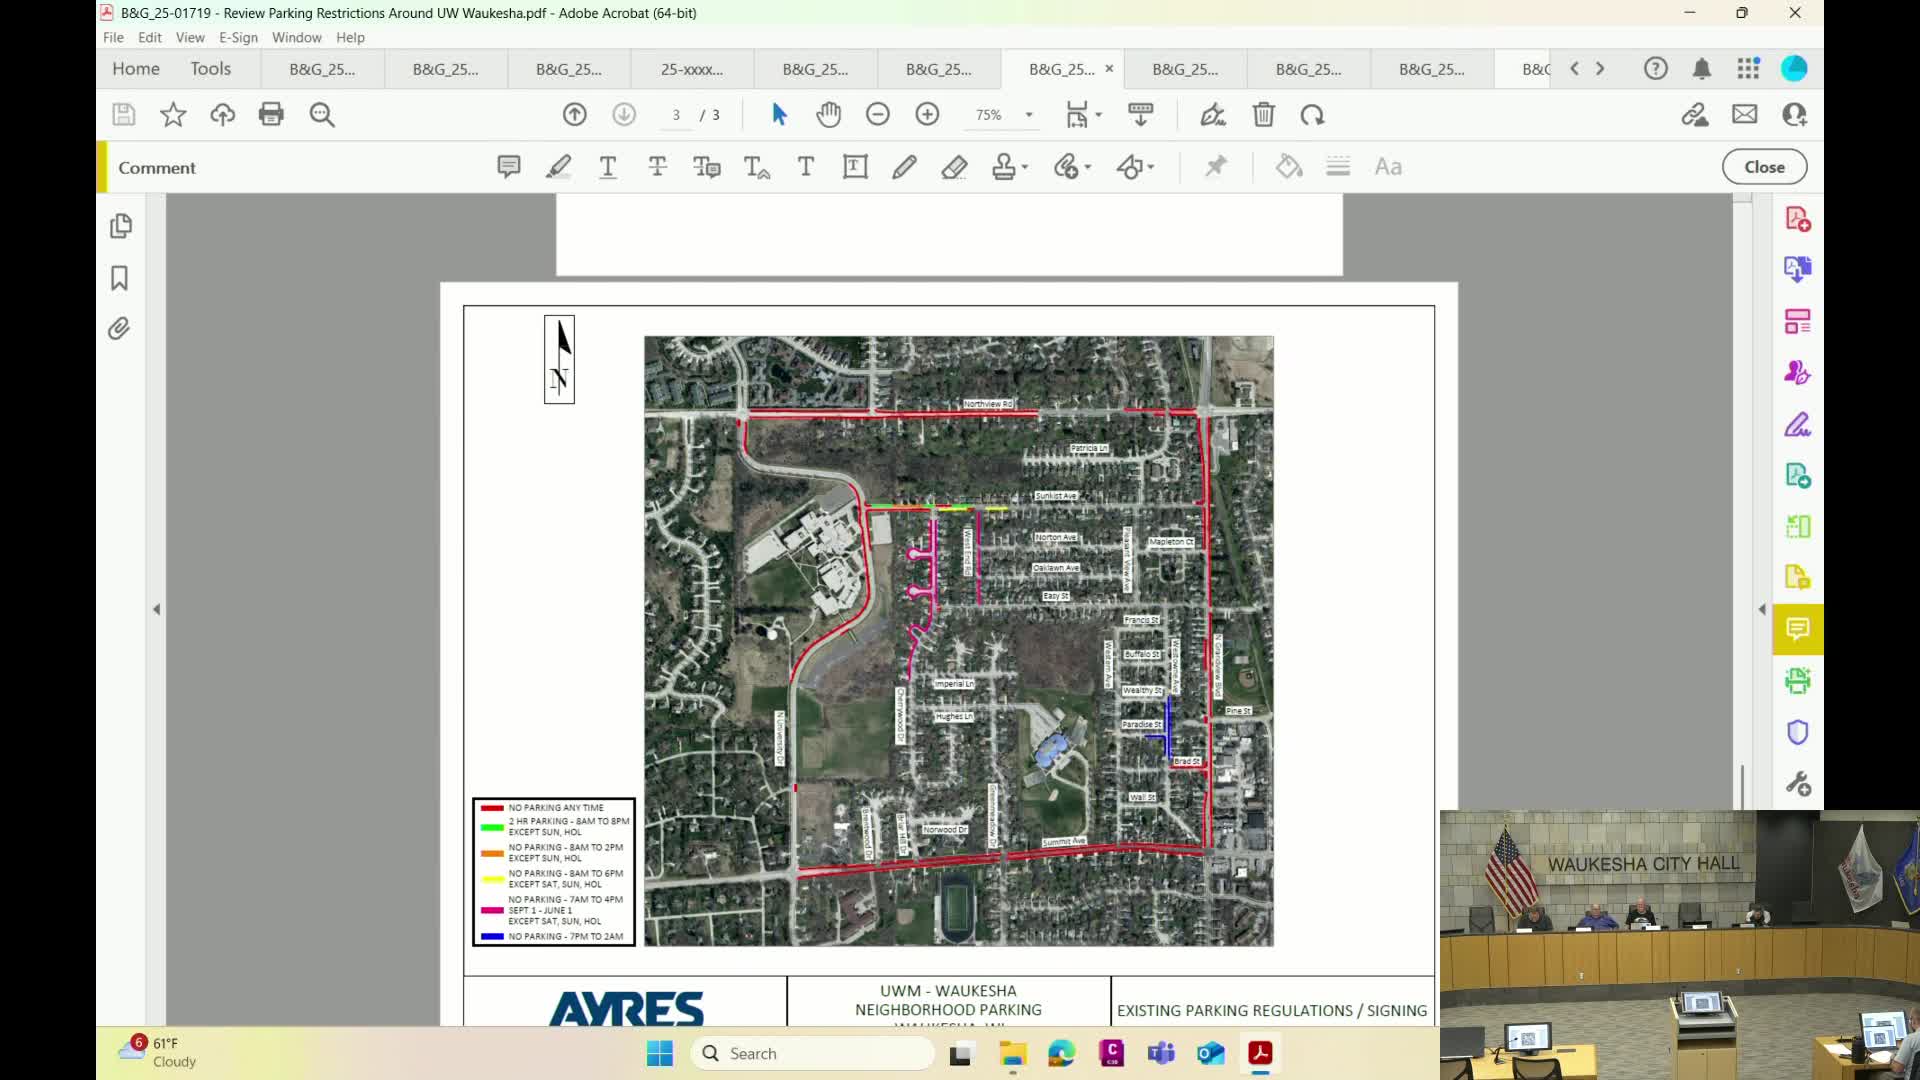Collapse the left navigation pane arrow
This screenshot has height=1080, width=1920.
pyautogui.click(x=156, y=609)
